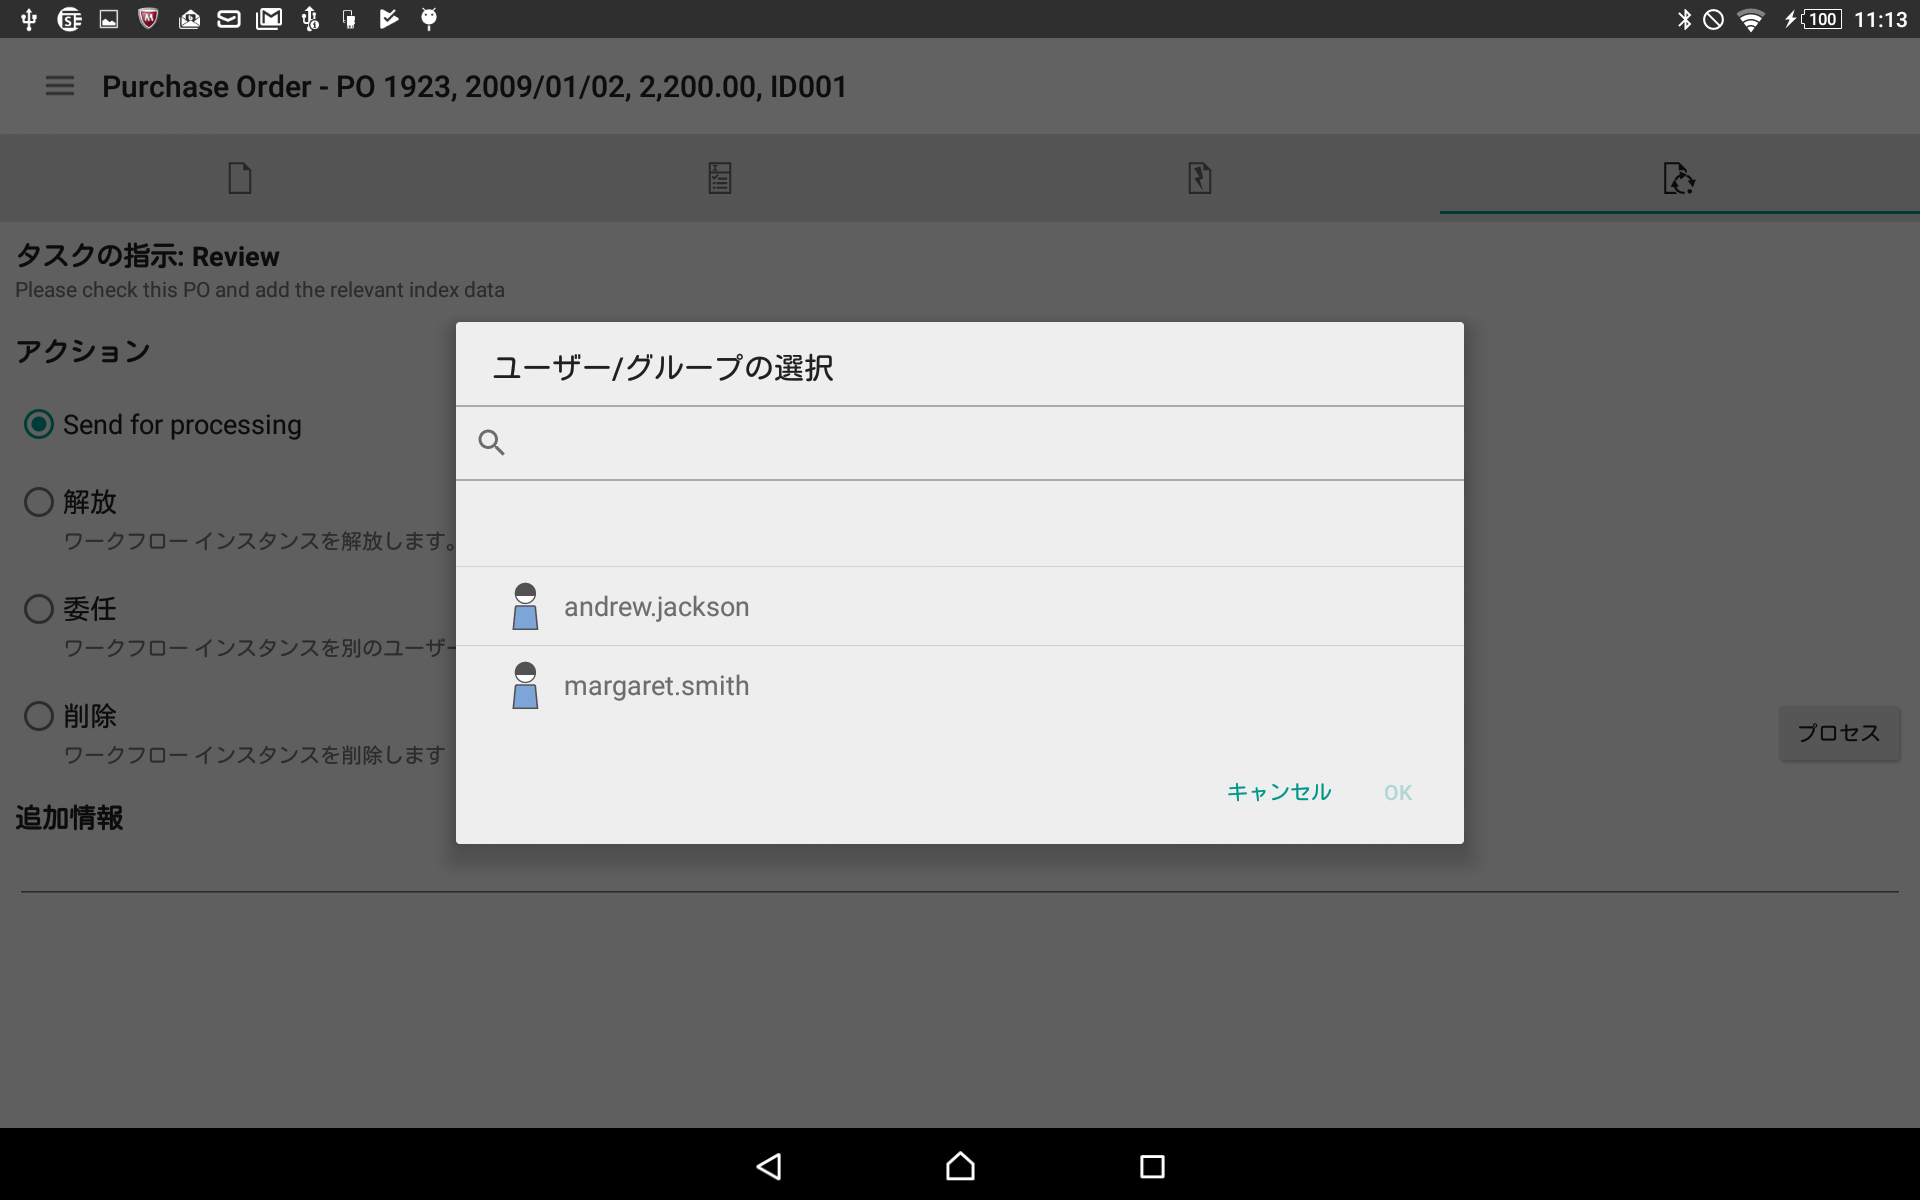Click the andrew.jackson user avatar icon
Image resolution: width=1920 pixels, height=1200 pixels.
click(x=525, y=606)
